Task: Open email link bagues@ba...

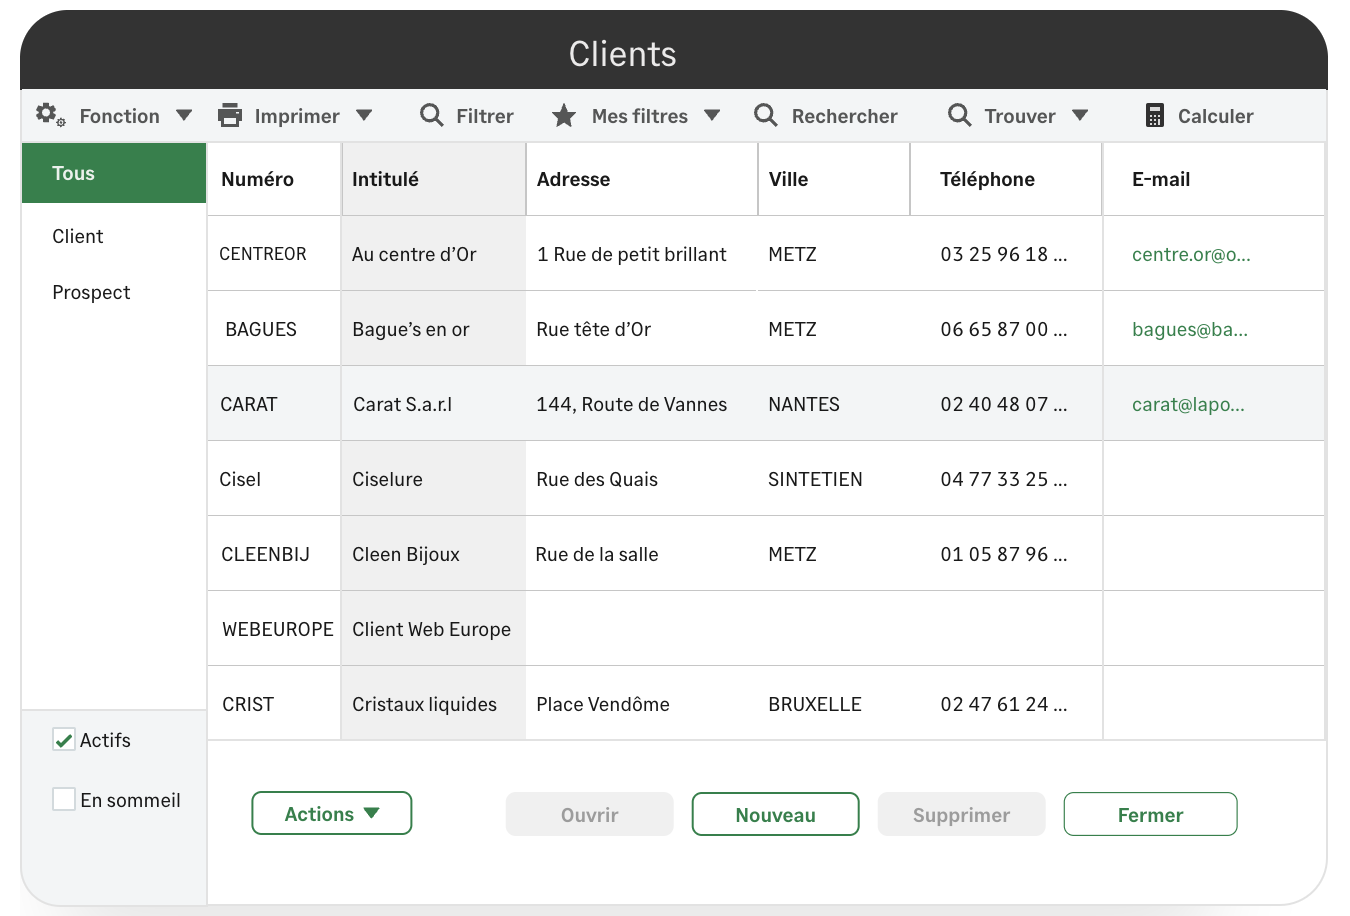Action: [x=1190, y=329]
